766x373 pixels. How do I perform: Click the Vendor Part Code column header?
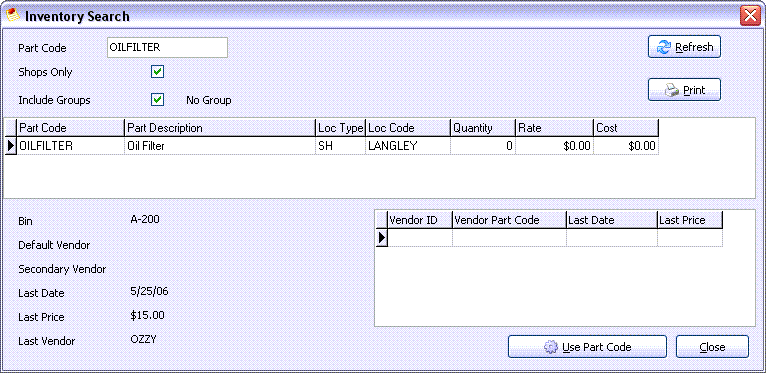tap(510, 220)
